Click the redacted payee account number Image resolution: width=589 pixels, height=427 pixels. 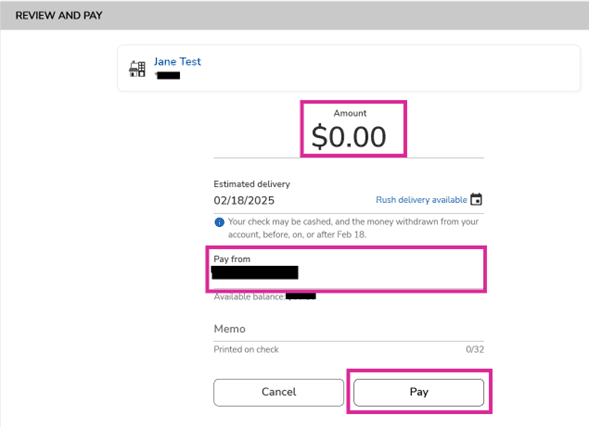[x=168, y=75]
